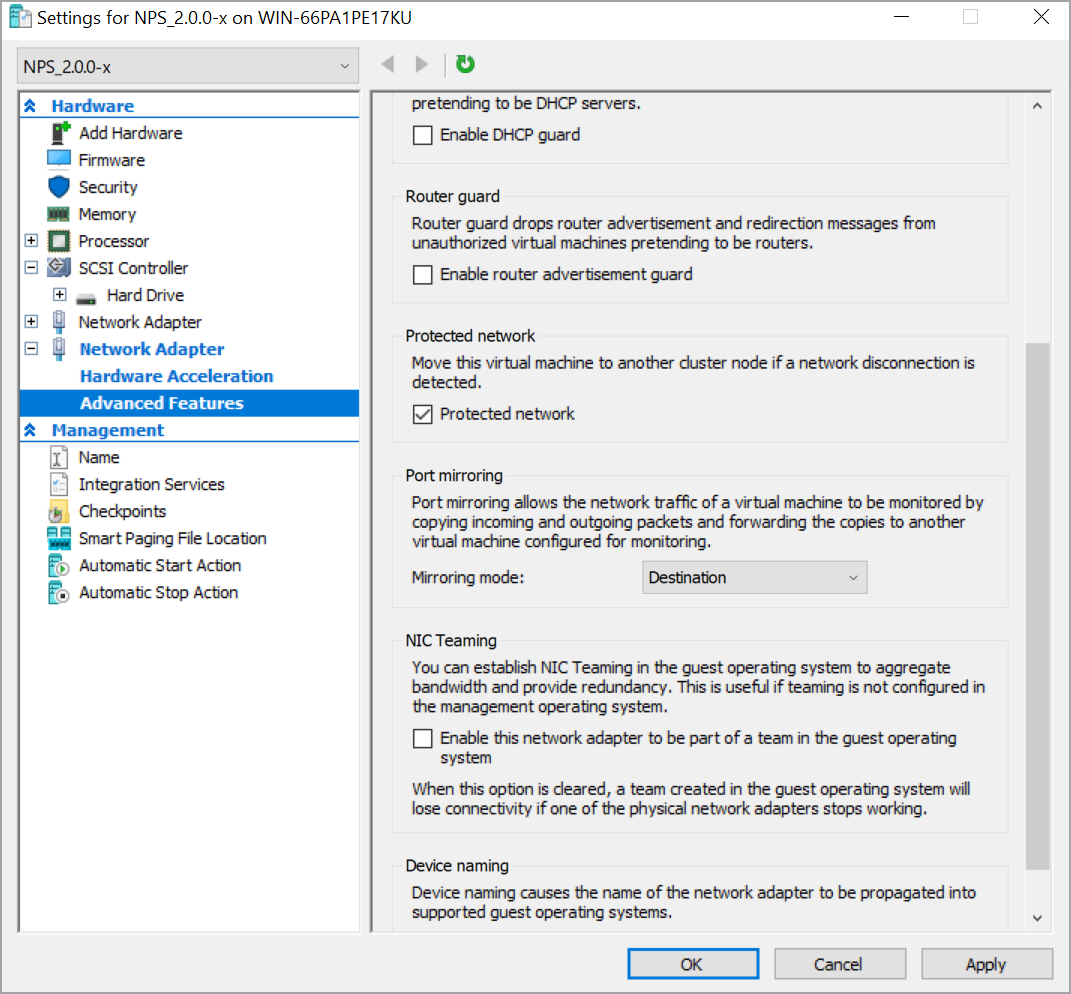Apply the current settings
The image size is (1071, 994).
click(986, 963)
